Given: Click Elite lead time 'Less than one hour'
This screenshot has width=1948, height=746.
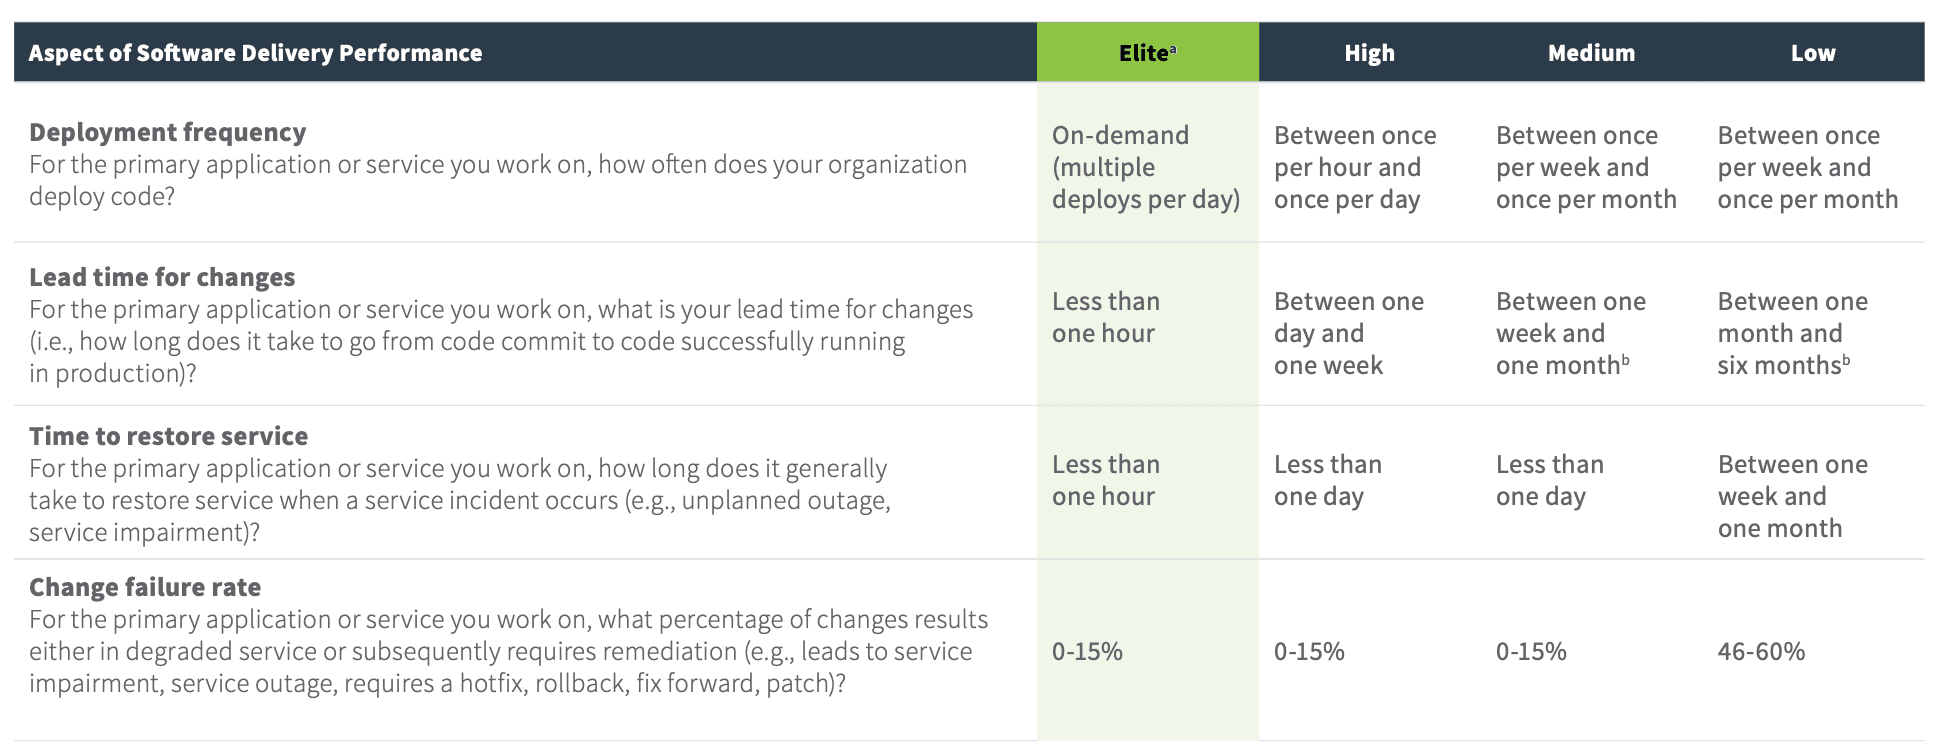Looking at the screenshot, I should tap(1106, 317).
